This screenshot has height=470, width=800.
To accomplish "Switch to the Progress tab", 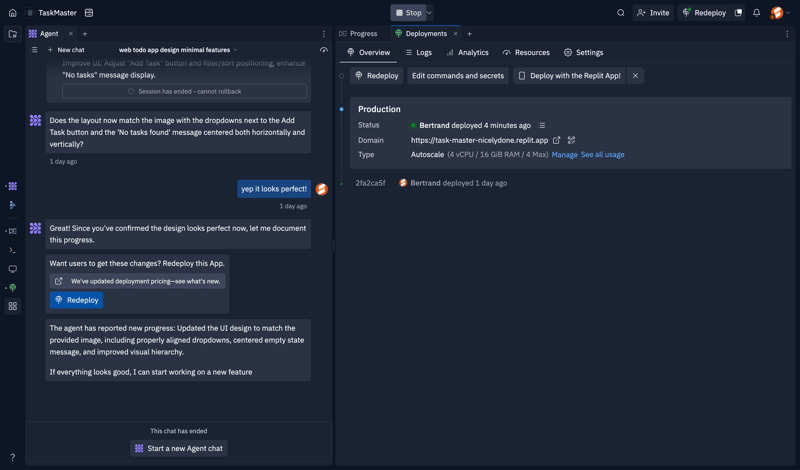I will 358,34.
